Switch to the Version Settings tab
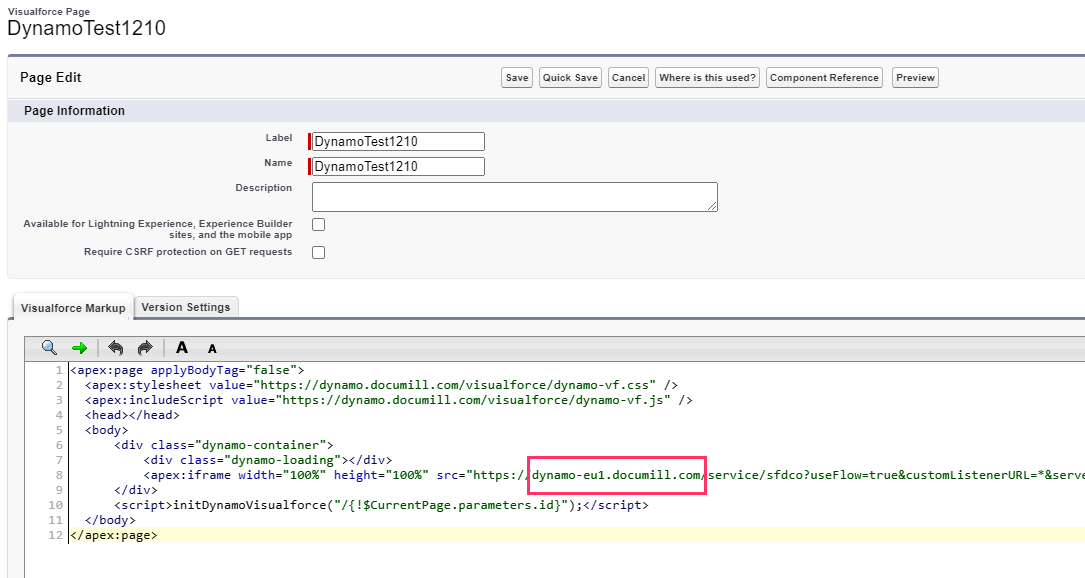The image size is (1085, 578). (x=186, y=307)
